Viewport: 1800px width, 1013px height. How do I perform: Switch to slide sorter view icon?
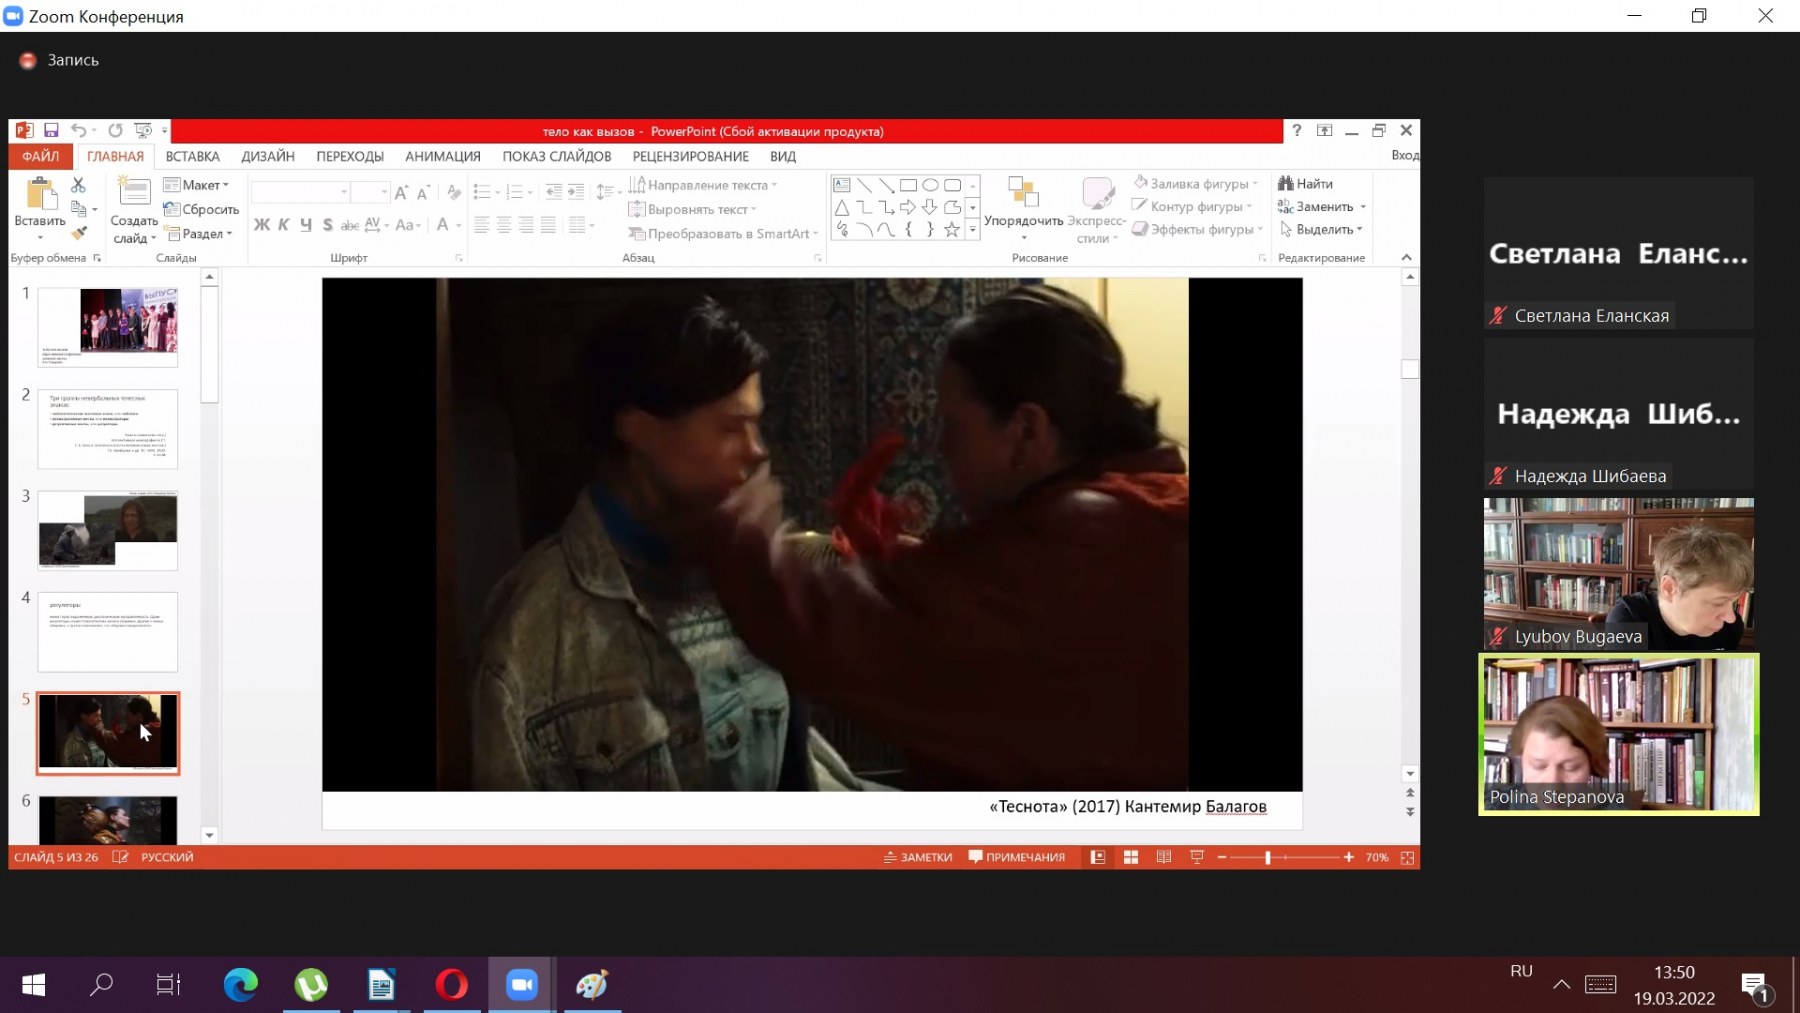1131,857
